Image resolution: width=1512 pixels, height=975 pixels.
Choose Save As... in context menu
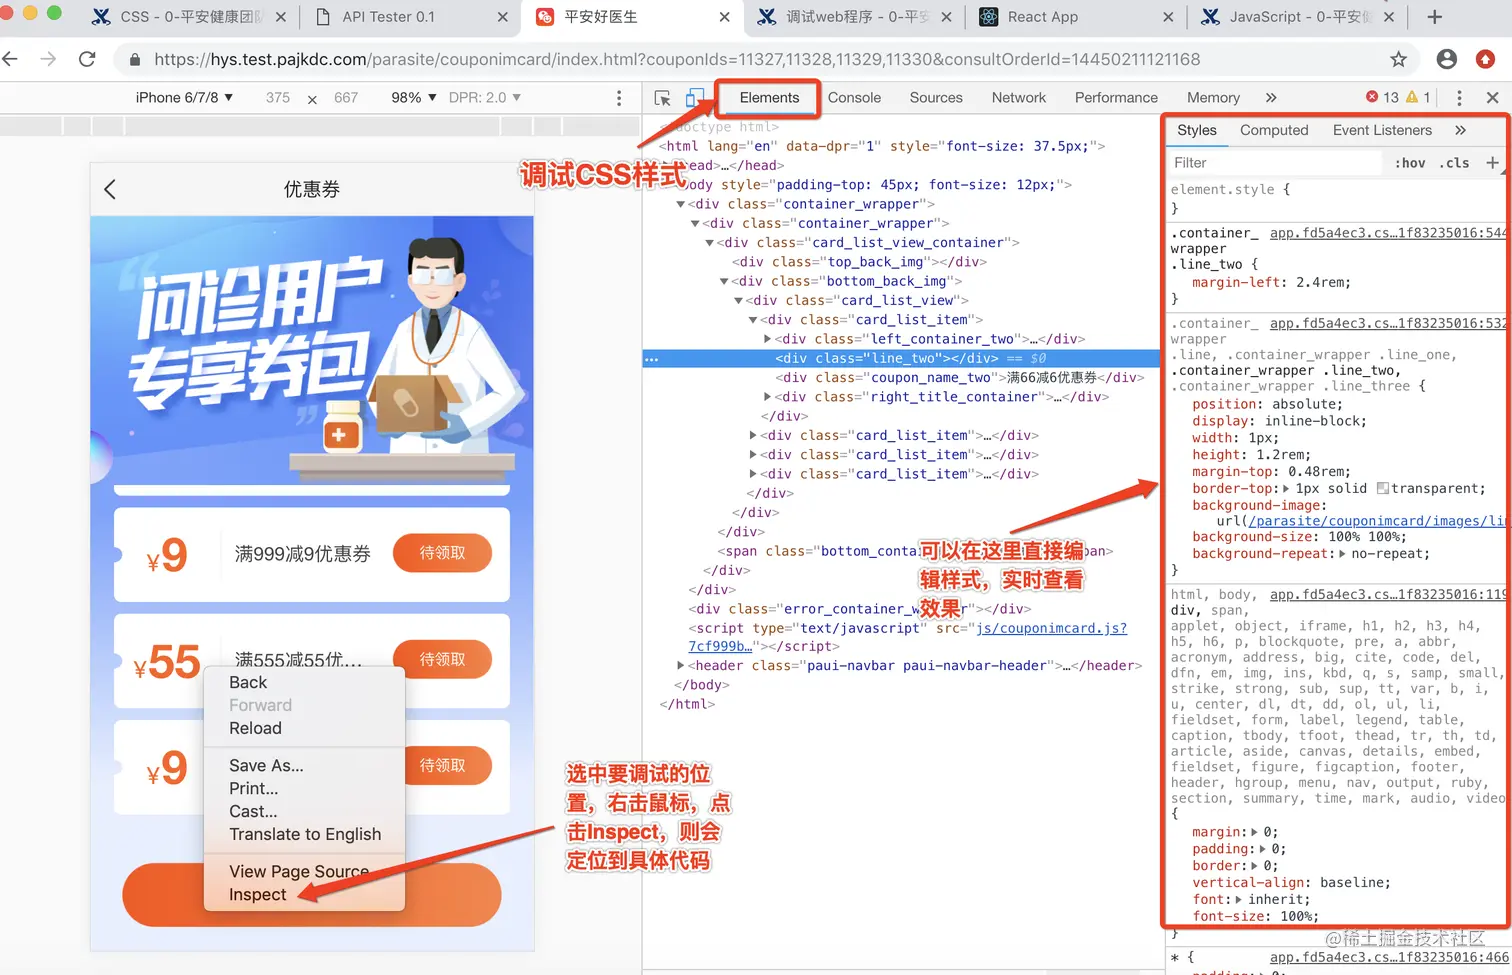click(266, 765)
